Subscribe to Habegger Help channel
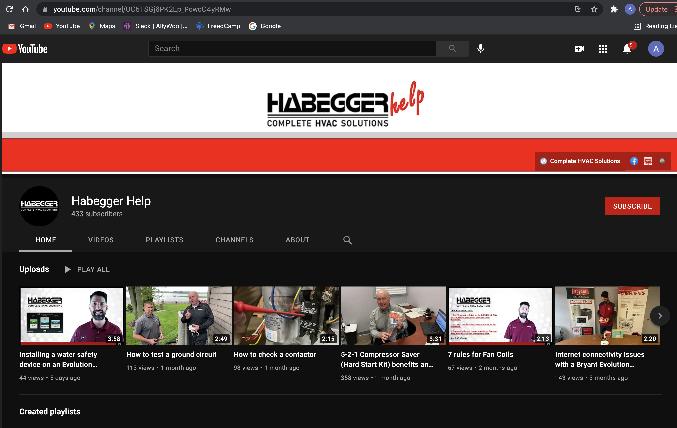677x428 pixels. 632,206
